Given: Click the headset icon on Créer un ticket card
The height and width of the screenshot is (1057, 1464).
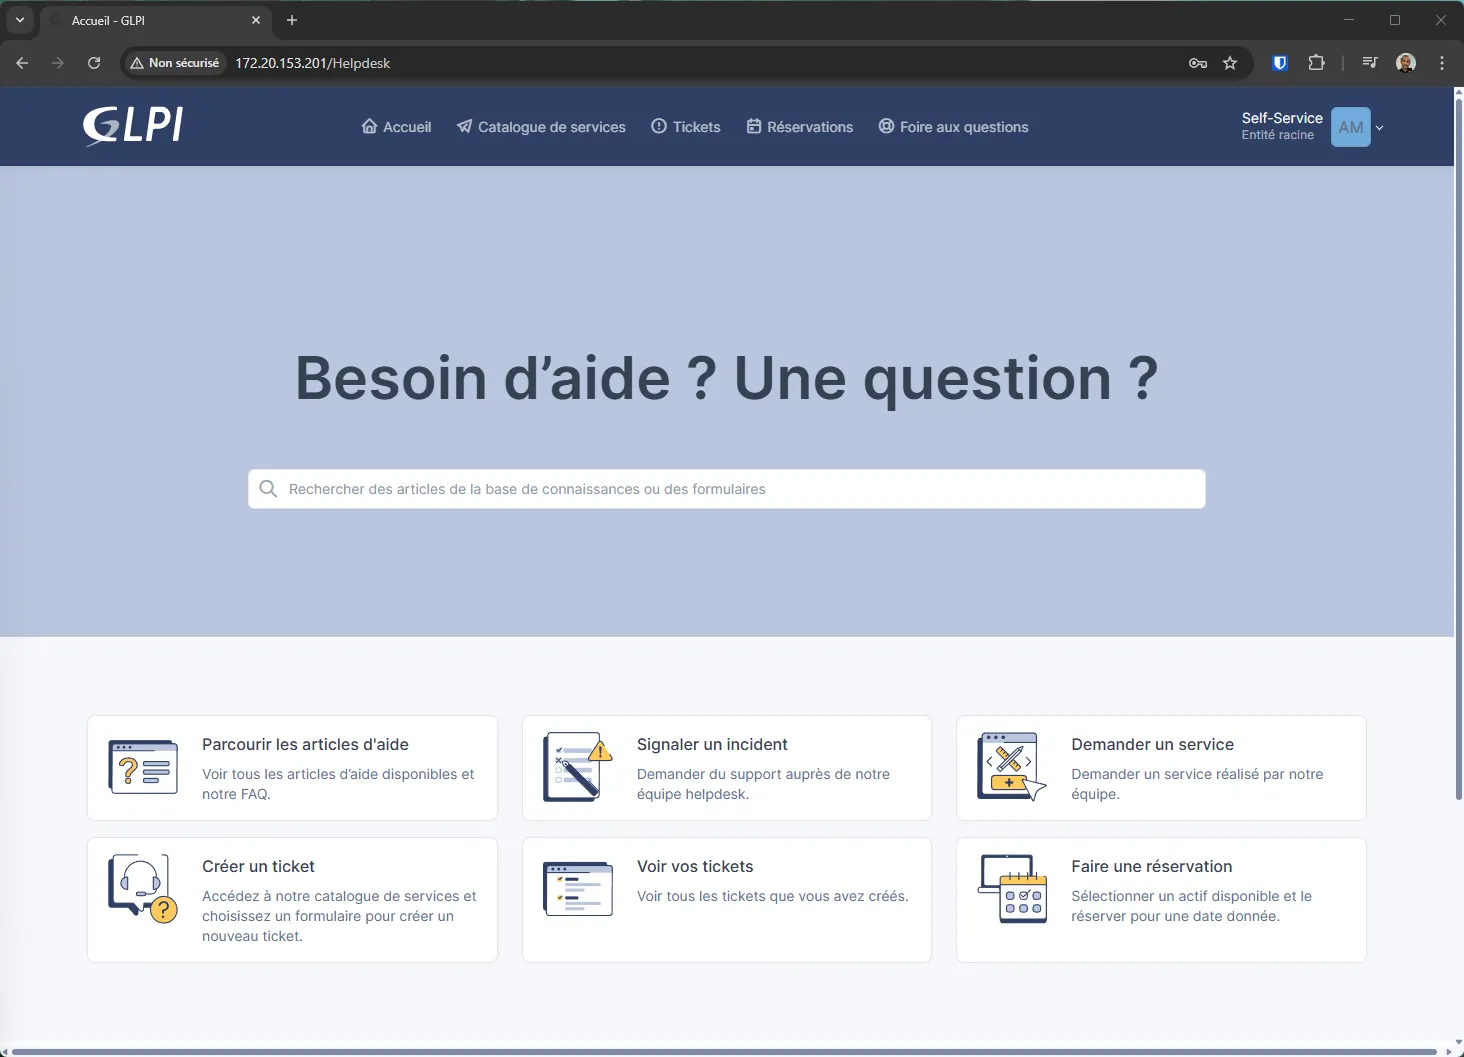Looking at the screenshot, I should (x=143, y=889).
